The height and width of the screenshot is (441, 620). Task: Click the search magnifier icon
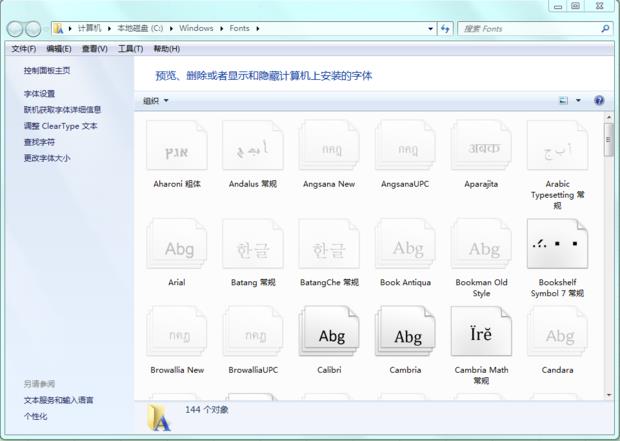click(605, 28)
